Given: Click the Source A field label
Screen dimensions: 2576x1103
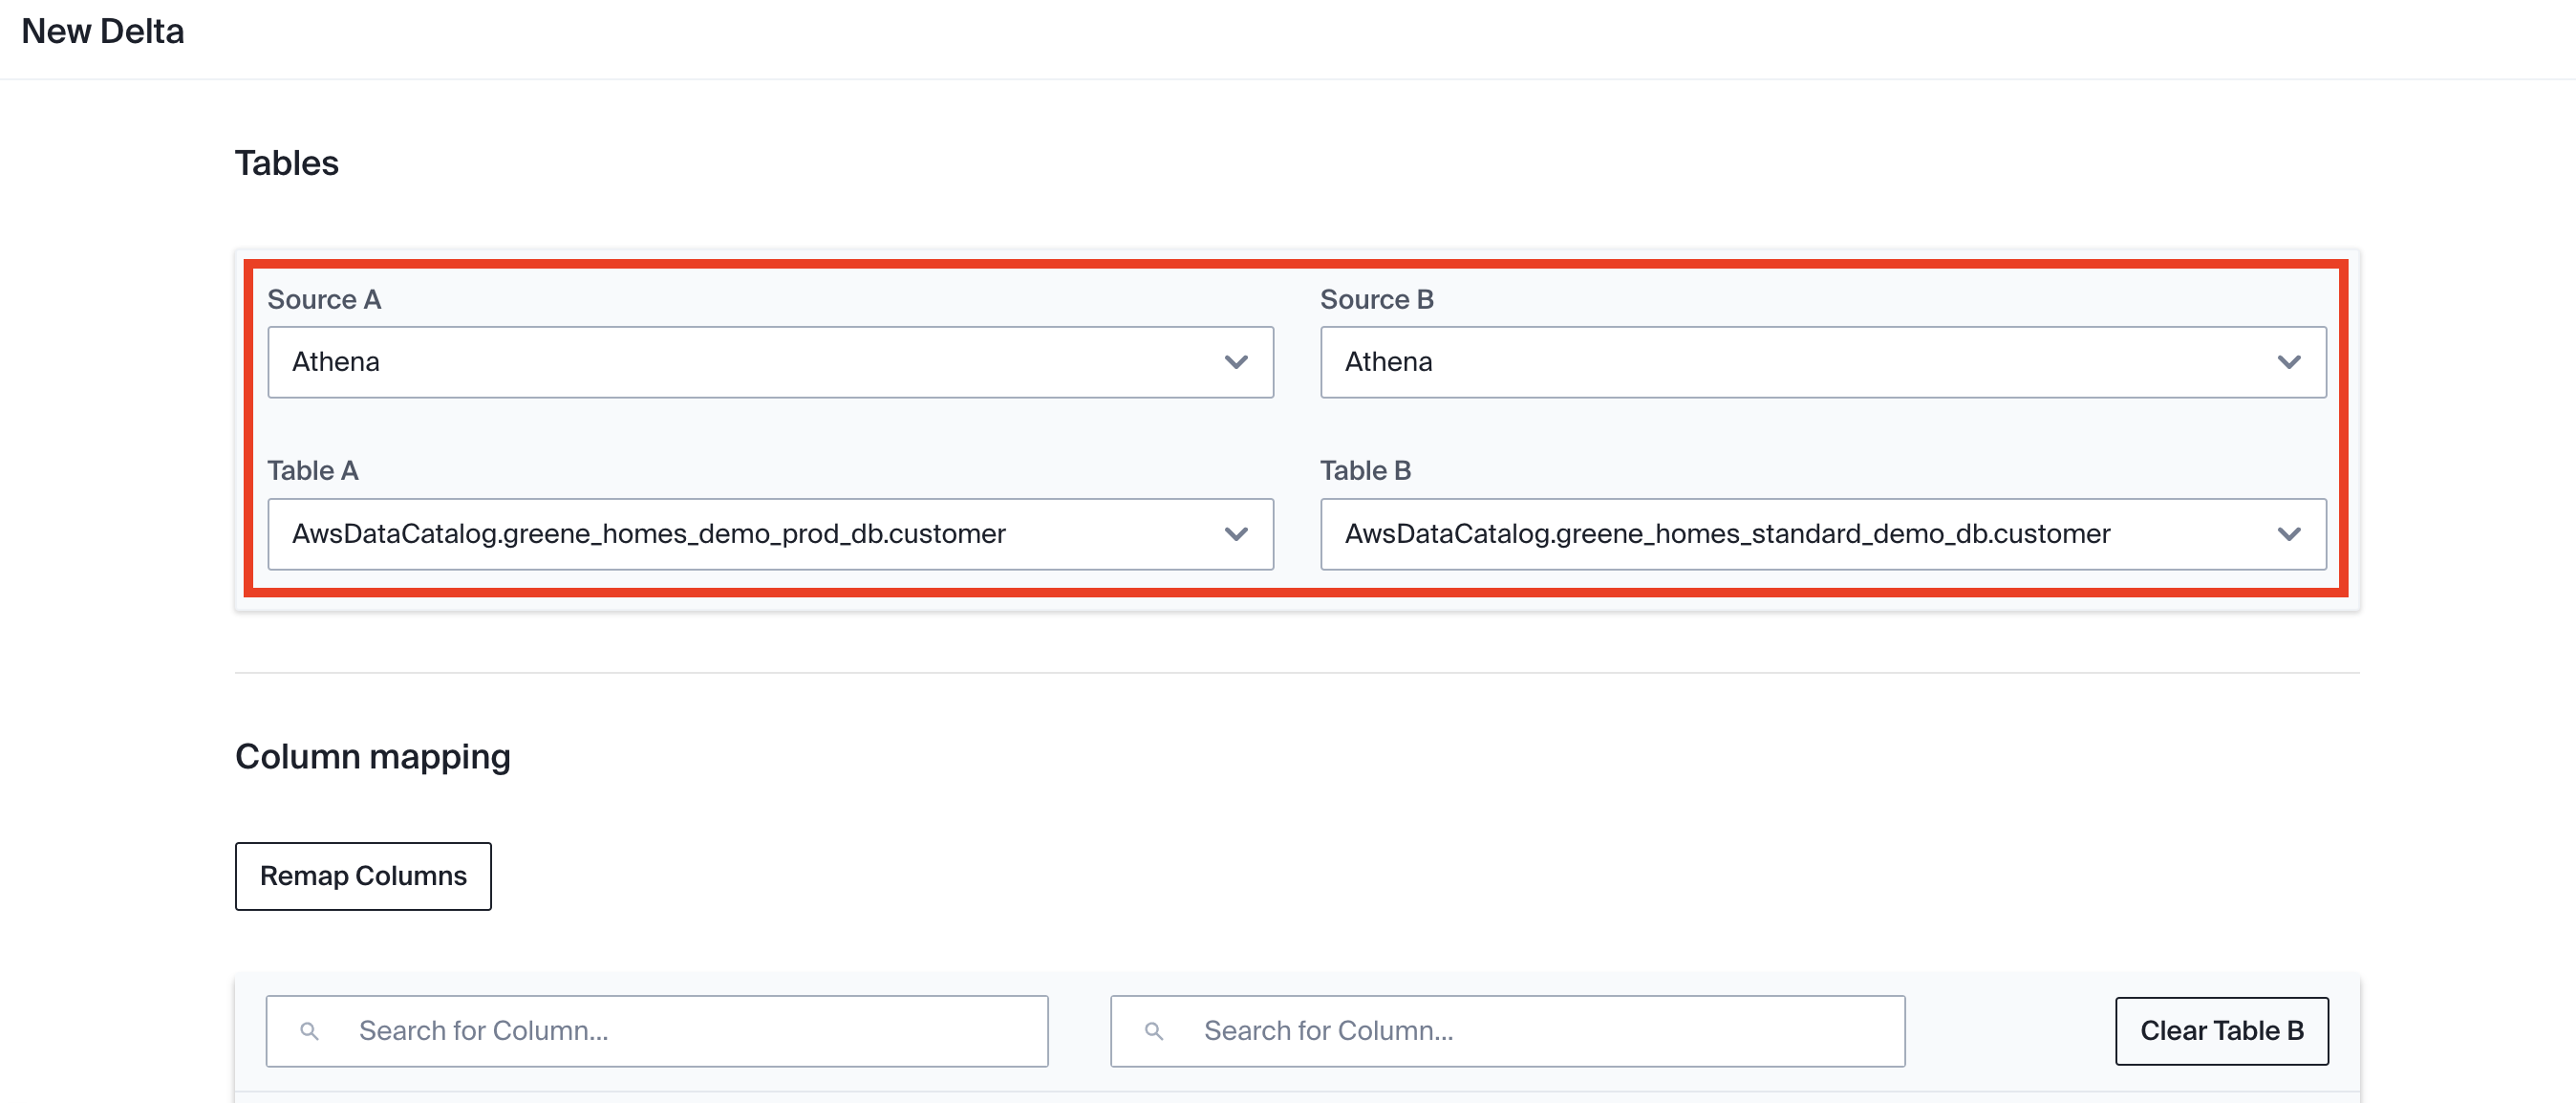Looking at the screenshot, I should pyautogui.click(x=324, y=299).
